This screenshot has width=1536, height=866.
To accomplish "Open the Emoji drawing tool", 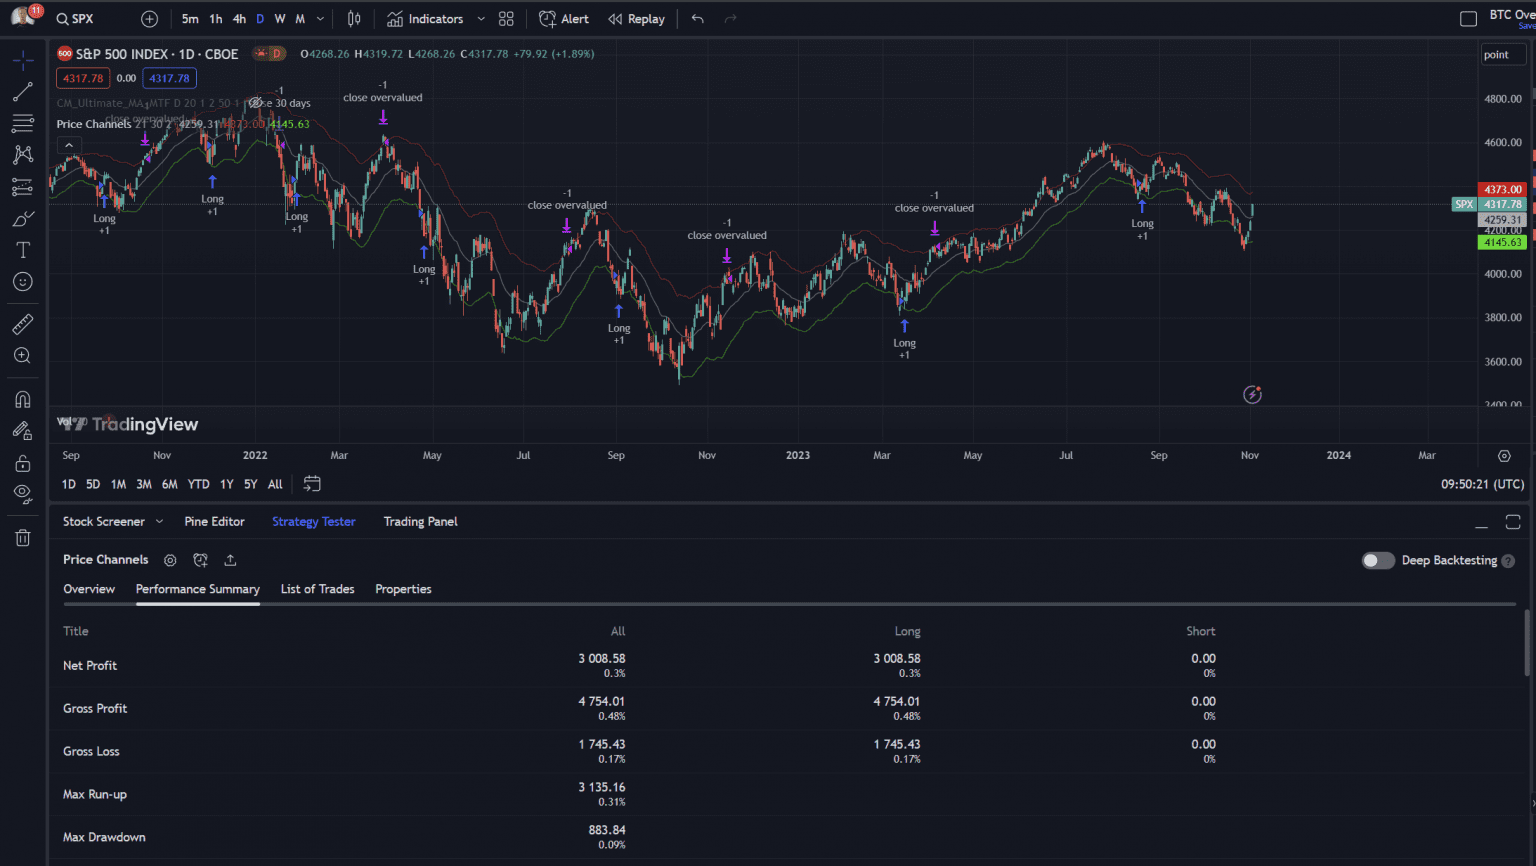I will click(22, 282).
